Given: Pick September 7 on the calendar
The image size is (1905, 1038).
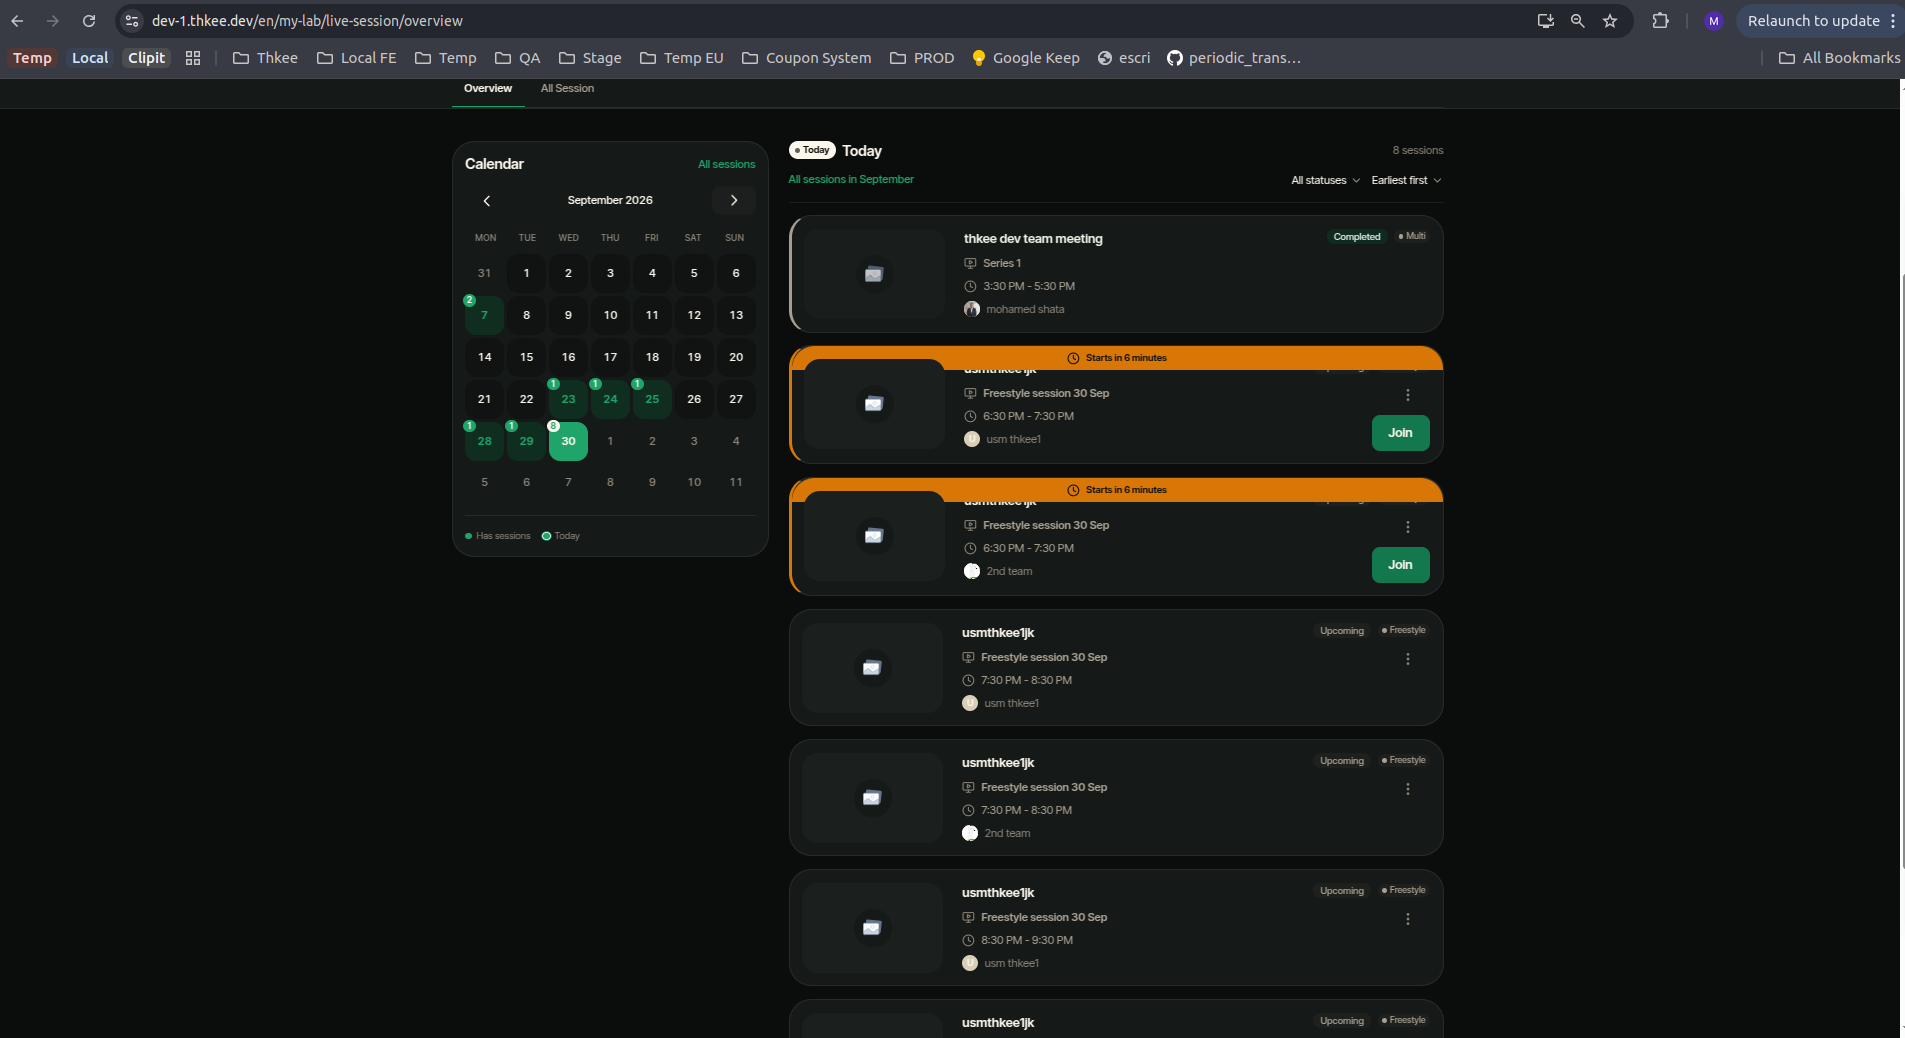Looking at the screenshot, I should coord(484,315).
